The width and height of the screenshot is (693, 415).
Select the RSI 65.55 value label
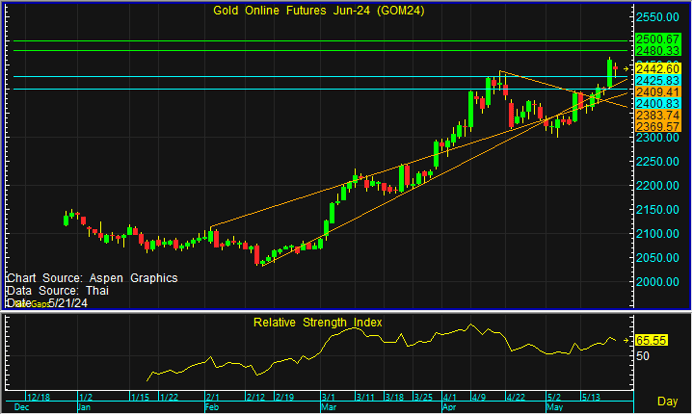point(651,340)
